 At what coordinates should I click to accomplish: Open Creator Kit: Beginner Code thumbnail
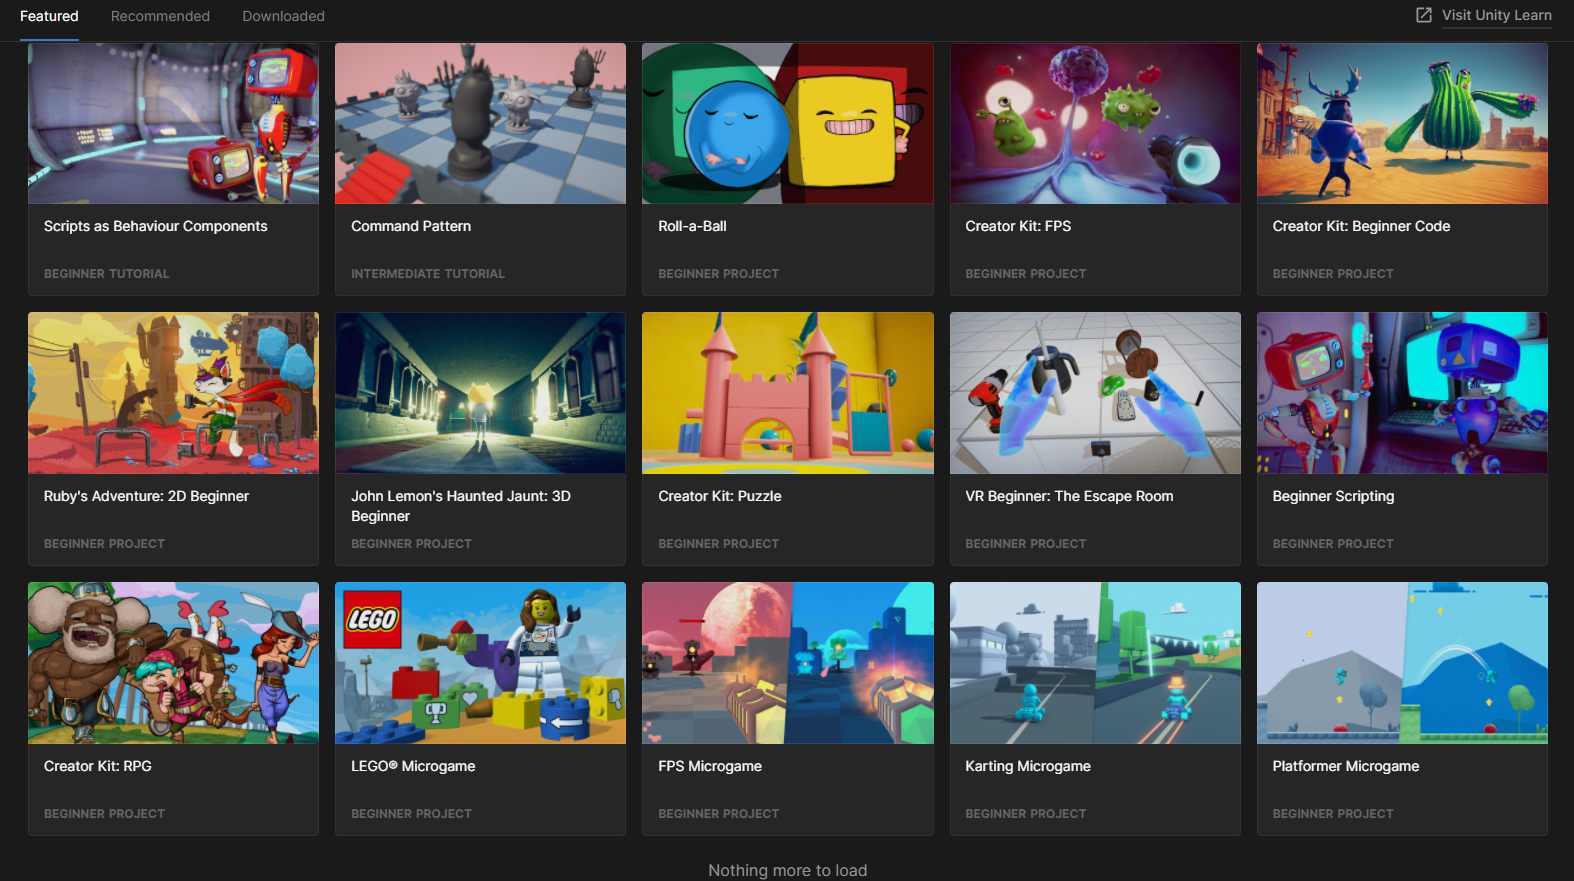1402,123
